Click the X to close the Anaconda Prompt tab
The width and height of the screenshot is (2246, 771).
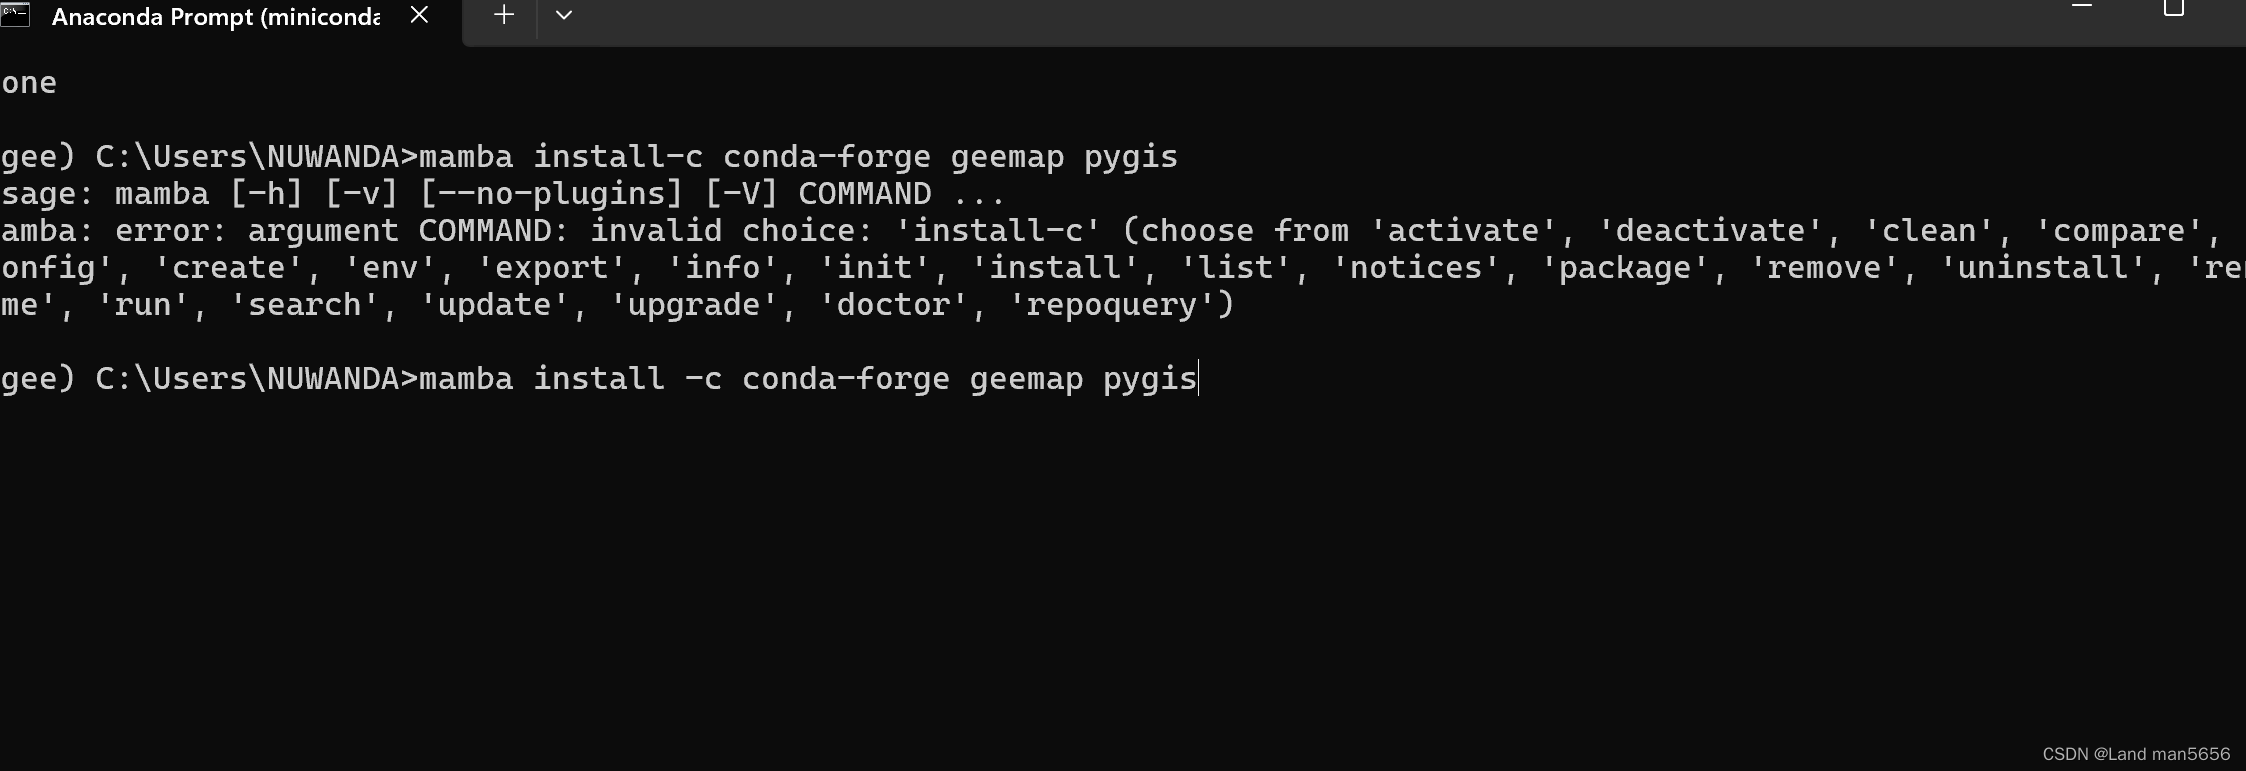point(418,15)
